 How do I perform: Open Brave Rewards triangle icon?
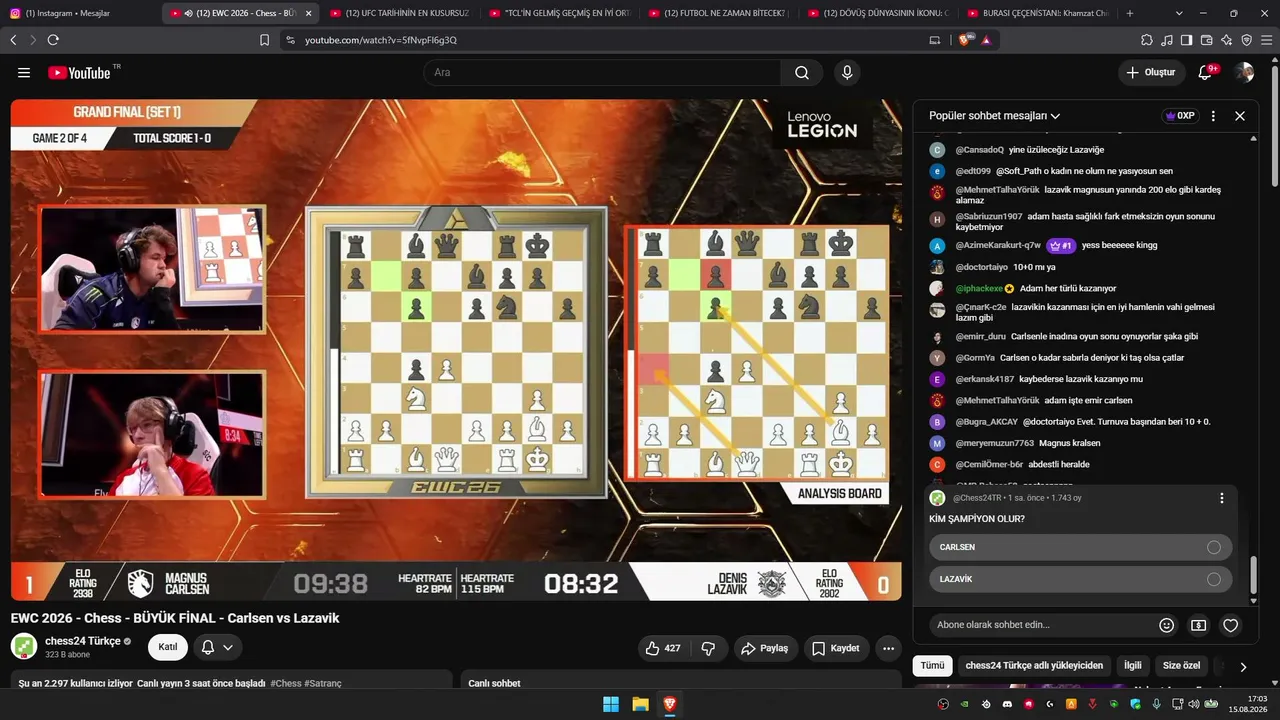986,40
